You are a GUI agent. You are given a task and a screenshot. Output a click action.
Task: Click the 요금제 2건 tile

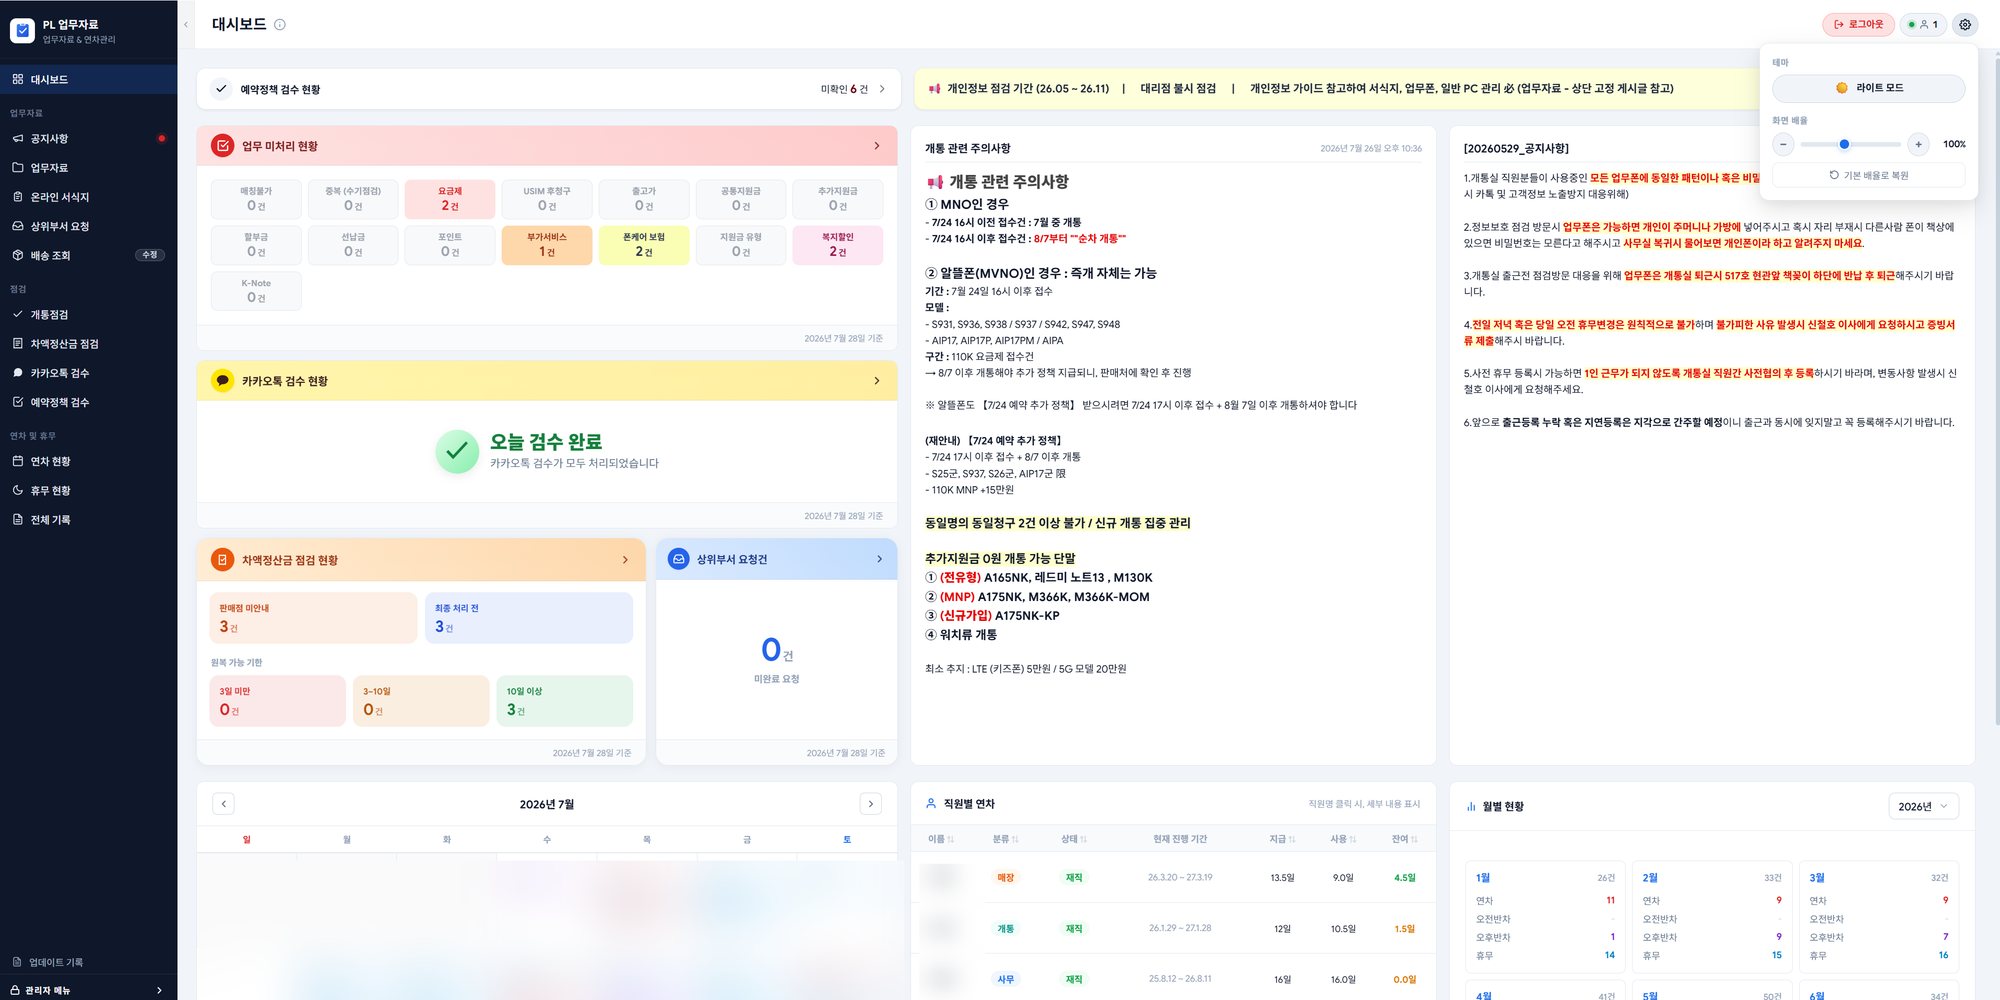(x=450, y=199)
